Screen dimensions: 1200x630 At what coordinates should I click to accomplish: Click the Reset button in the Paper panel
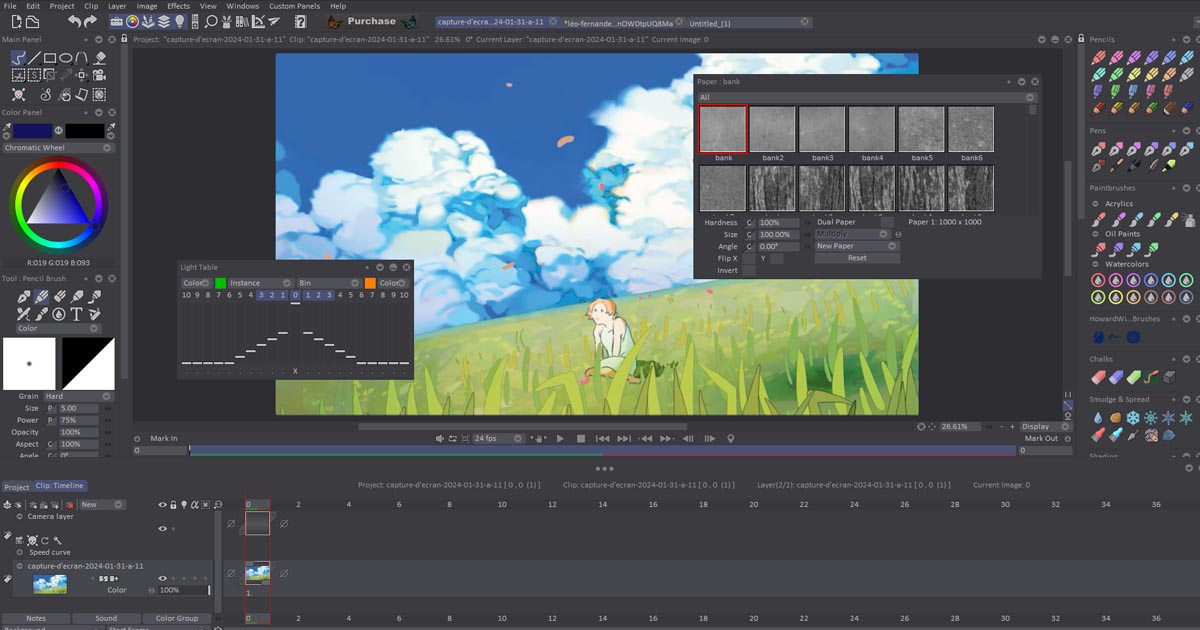856,258
